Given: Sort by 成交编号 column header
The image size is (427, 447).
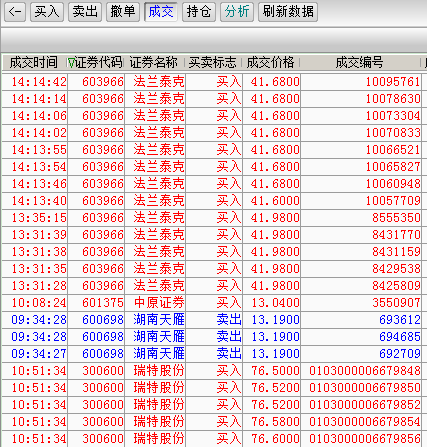Looking at the screenshot, I should coord(359,62).
